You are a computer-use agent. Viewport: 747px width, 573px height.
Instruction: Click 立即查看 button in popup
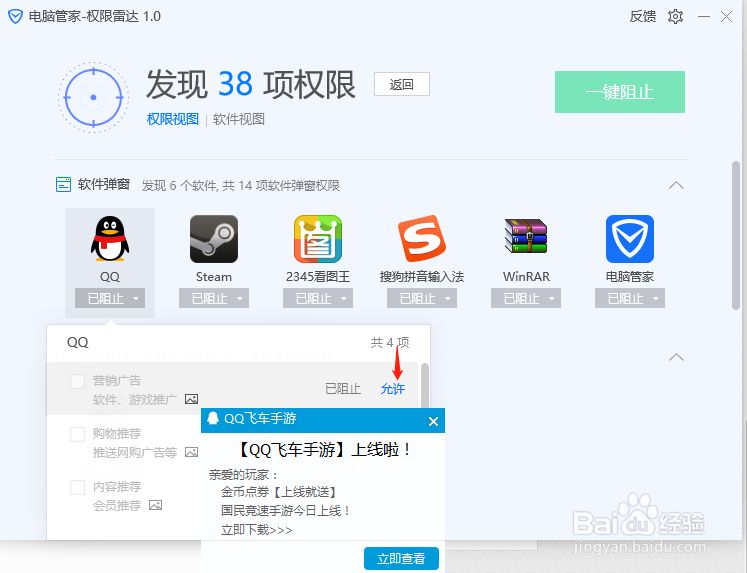pos(401,558)
